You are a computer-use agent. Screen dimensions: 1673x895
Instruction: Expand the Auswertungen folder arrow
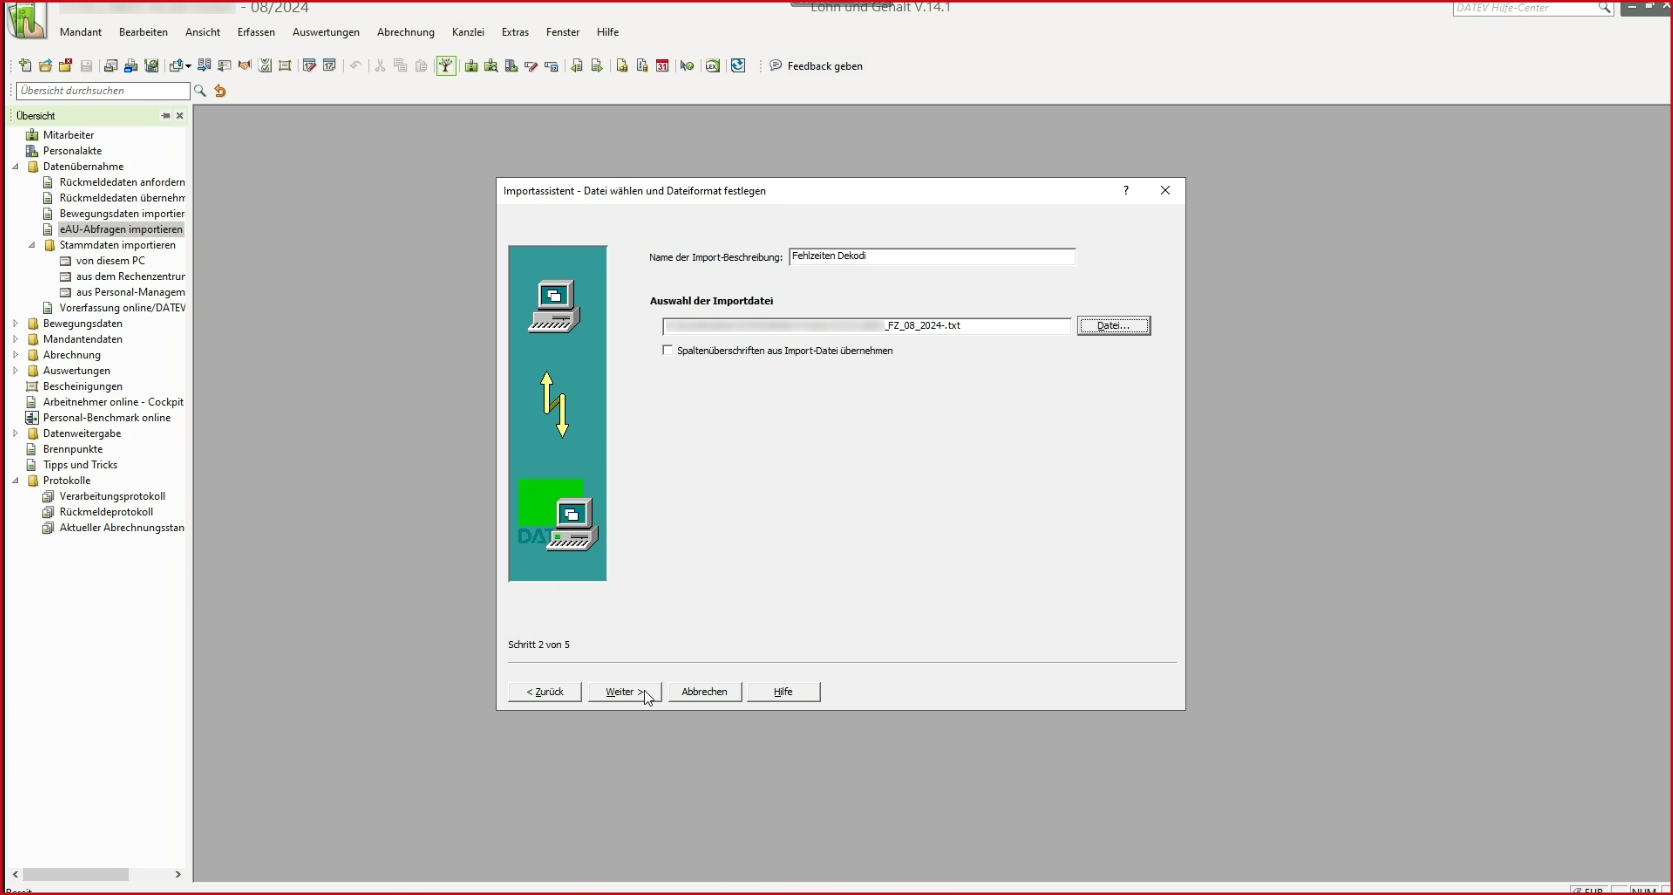click(16, 371)
